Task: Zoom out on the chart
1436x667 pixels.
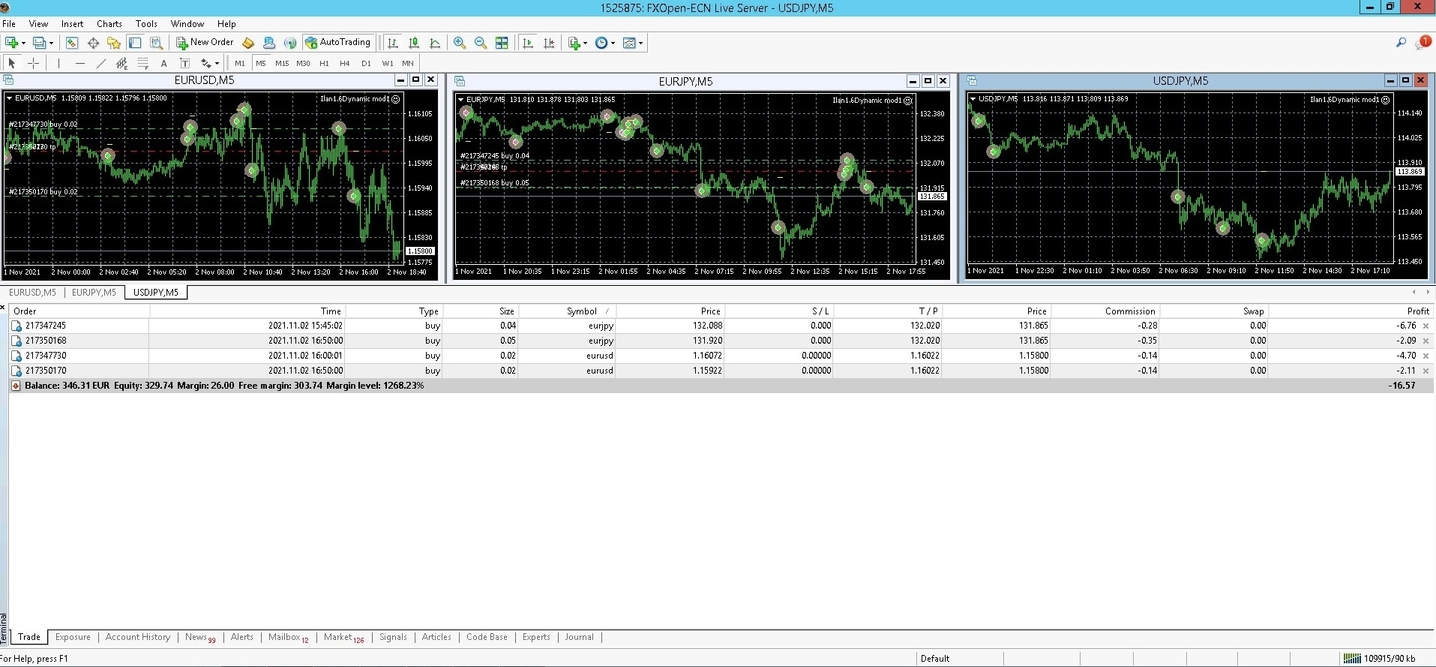Action: (480, 42)
